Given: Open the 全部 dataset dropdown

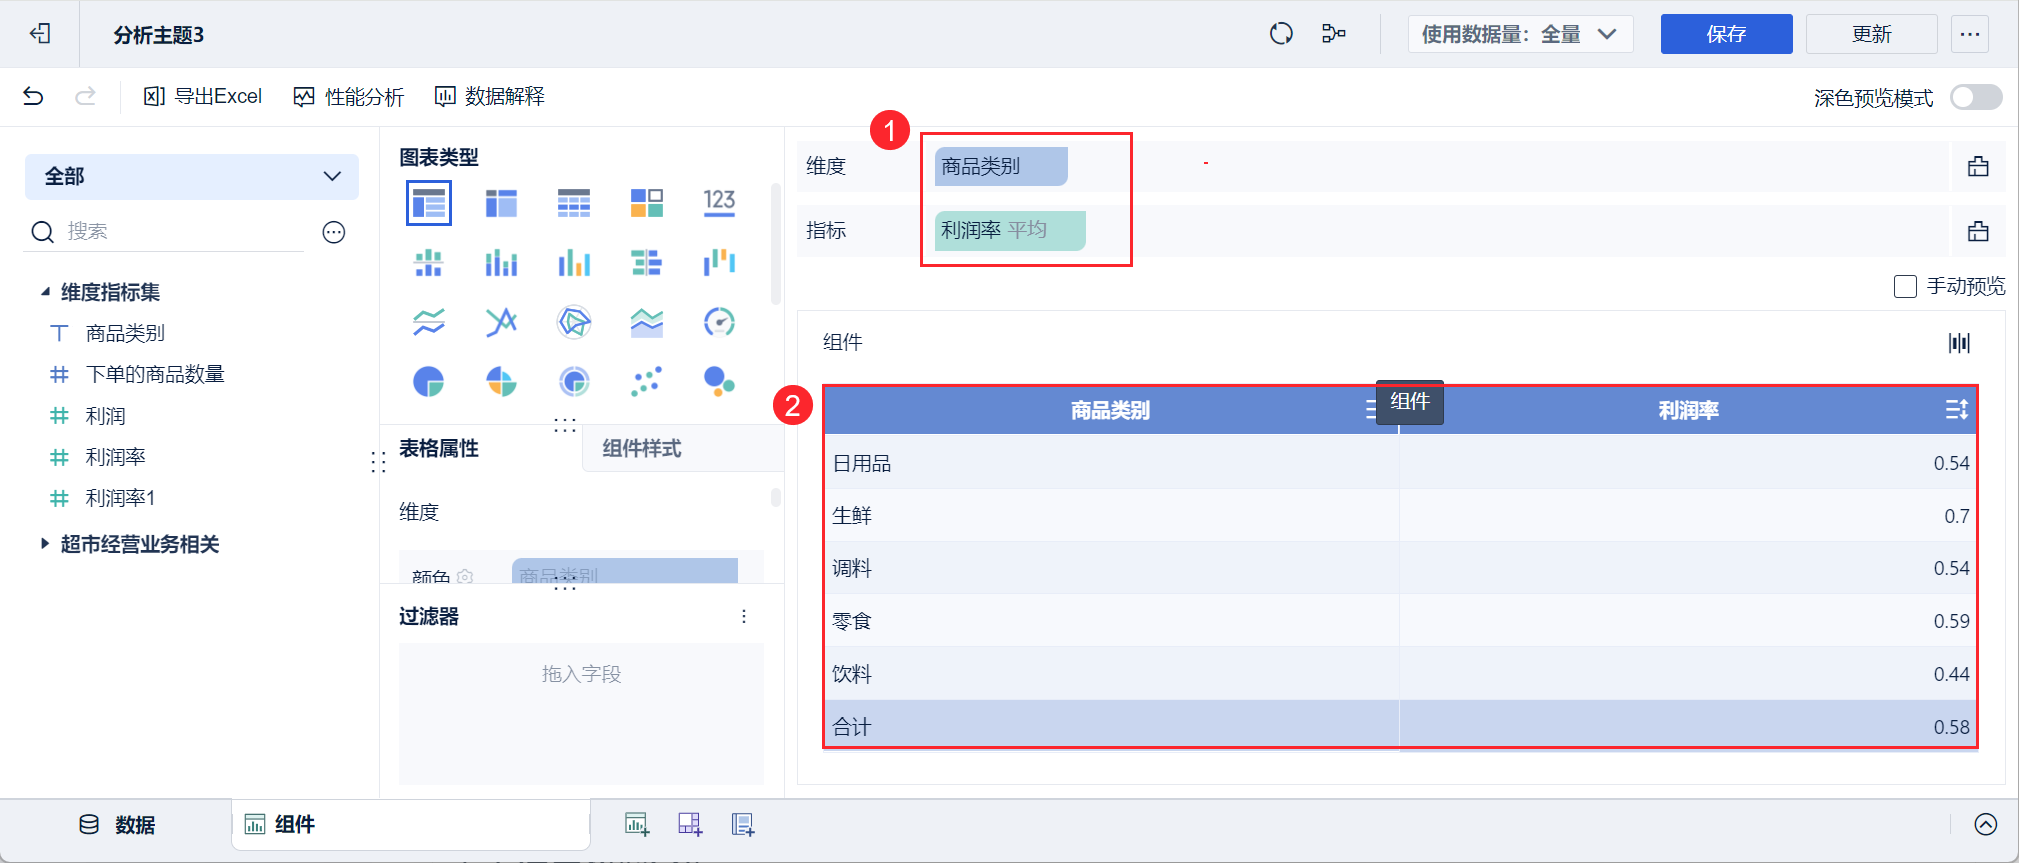Looking at the screenshot, I should click(x=192, y=176).
